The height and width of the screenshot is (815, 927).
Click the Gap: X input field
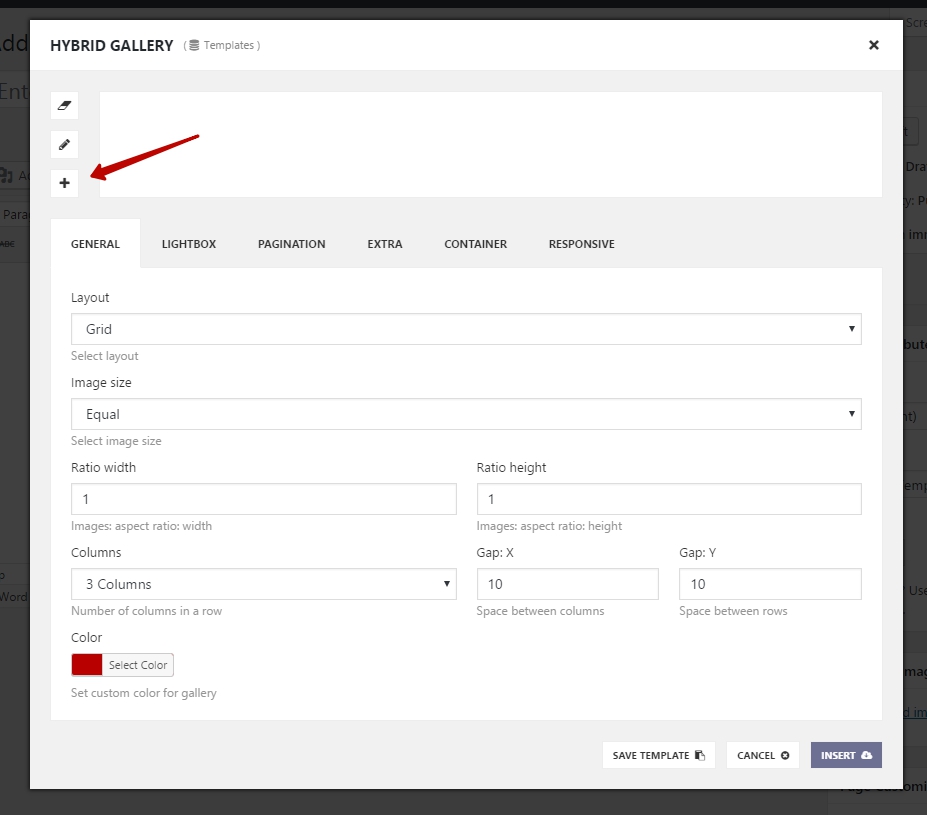point(568,584)
